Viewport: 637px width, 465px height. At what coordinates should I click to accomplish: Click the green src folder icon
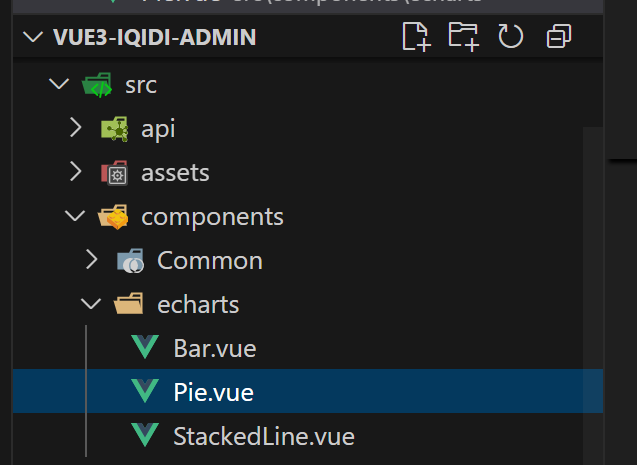coord(98,85)
